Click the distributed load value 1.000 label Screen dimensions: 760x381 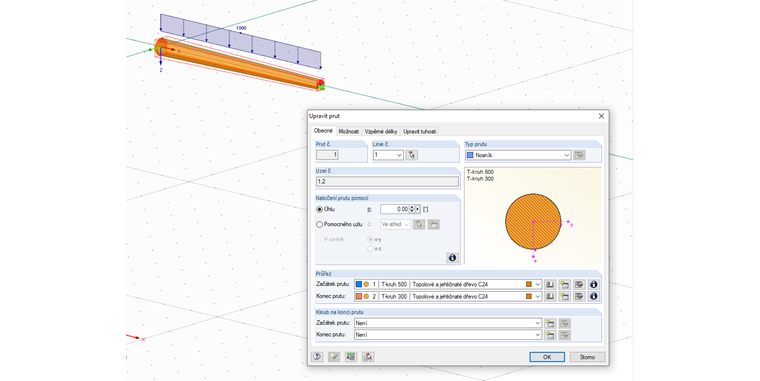241,28
